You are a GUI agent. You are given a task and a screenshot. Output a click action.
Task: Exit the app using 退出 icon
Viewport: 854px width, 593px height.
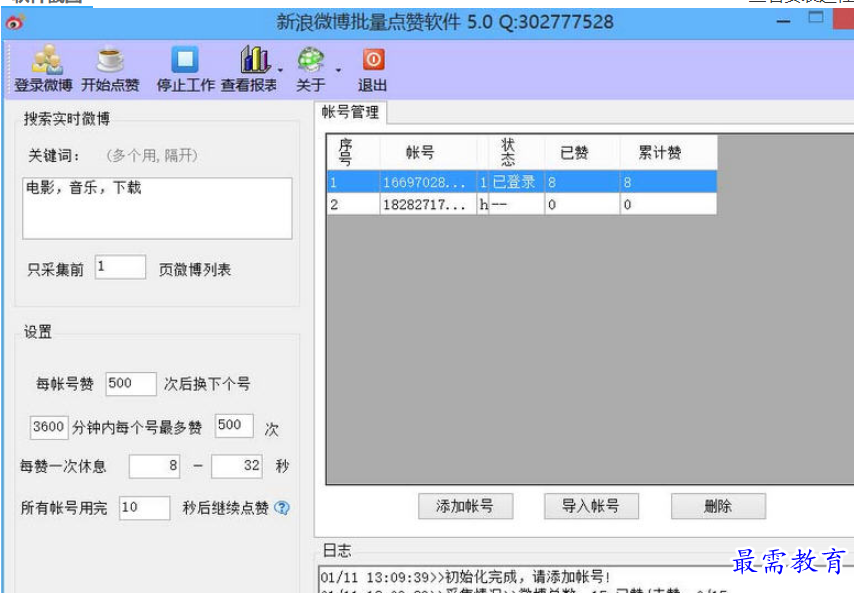[x=373, y=68]
